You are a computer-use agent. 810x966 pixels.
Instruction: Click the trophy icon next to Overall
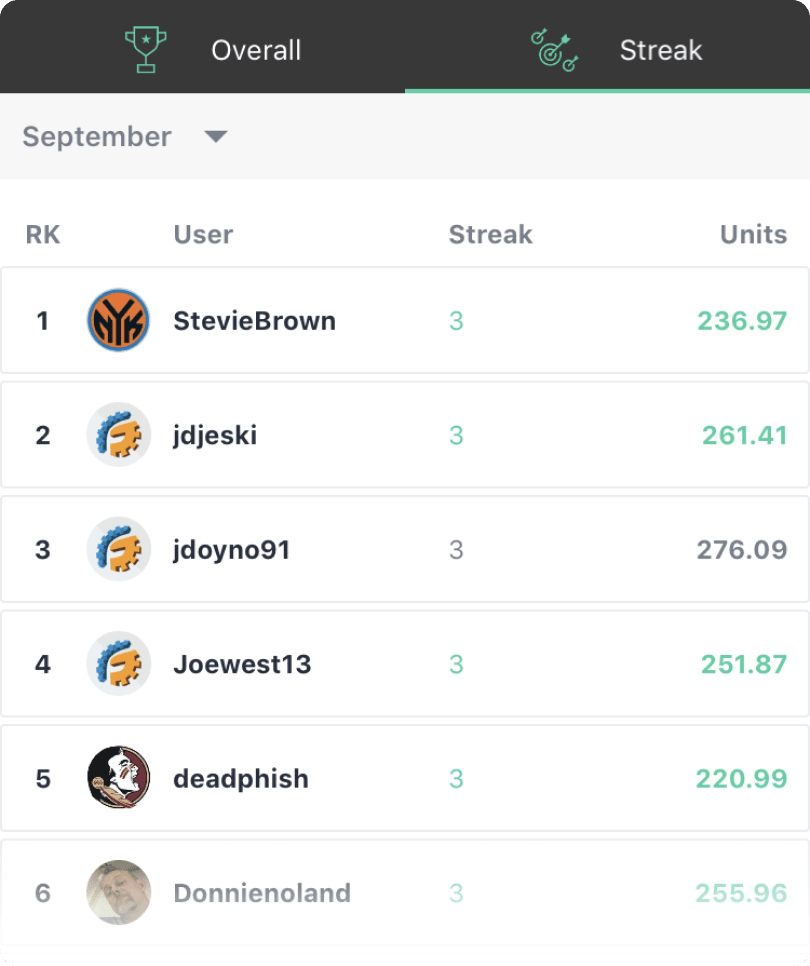pyautogui.click(x=145, y=46)
